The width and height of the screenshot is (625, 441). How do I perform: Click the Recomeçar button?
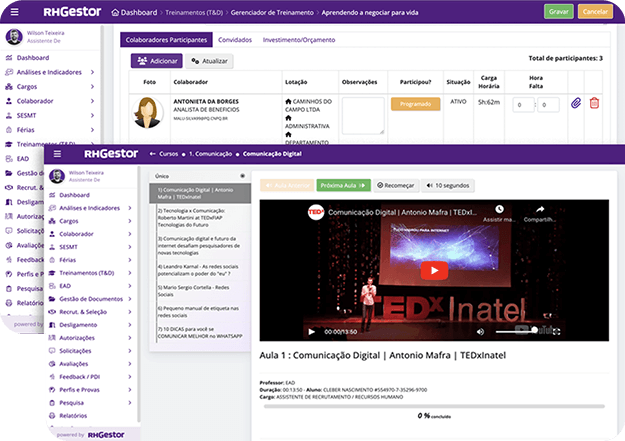(396, 185)
